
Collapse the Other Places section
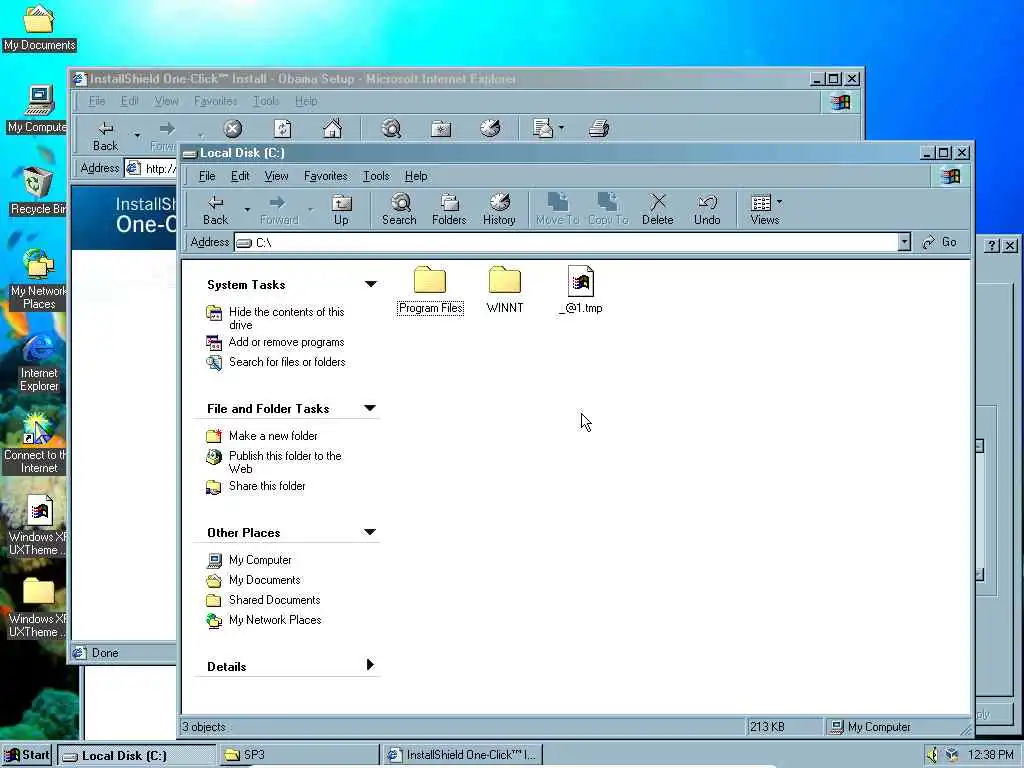click(x=370, y=532)
